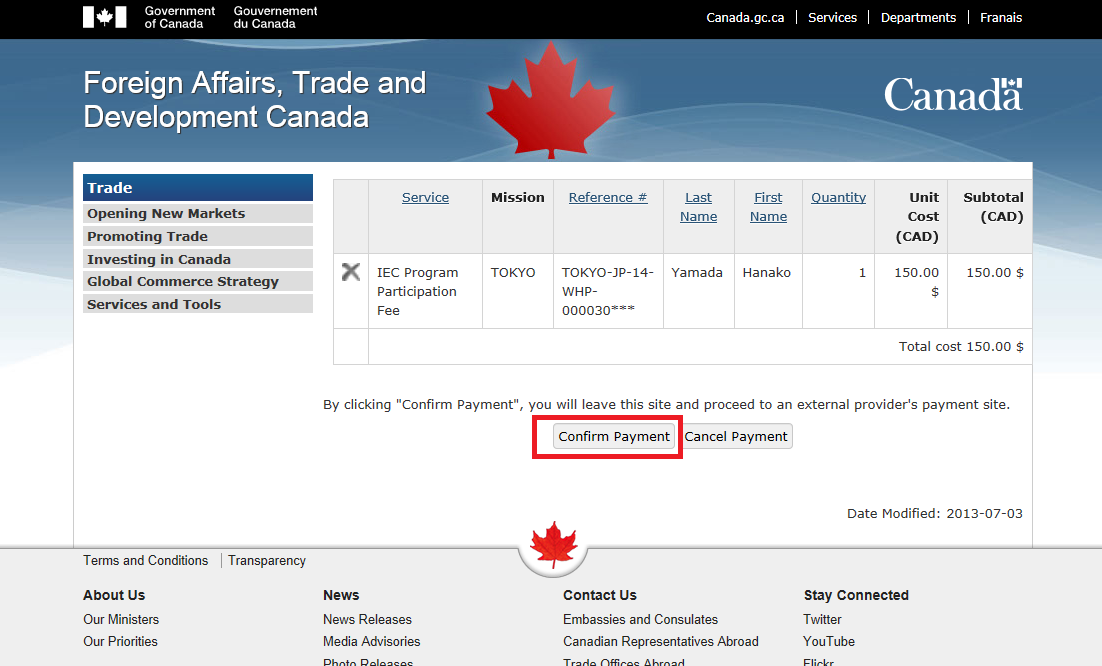The width and height of the screenshot is (1102, 666).
Task: Open Our Priorities link
Action: (x=120, y=641)
